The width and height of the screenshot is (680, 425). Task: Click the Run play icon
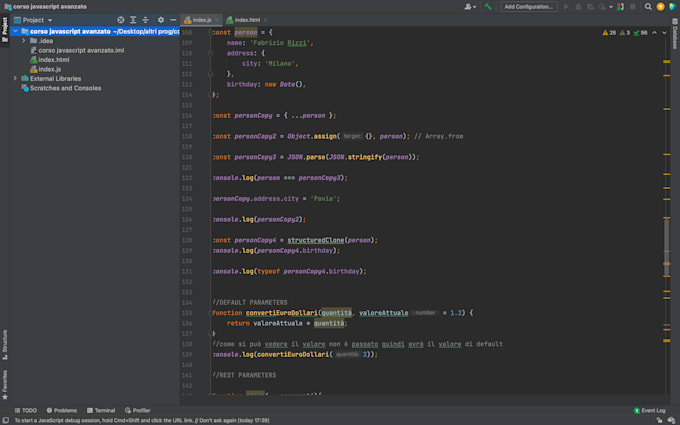pos(566,7)
